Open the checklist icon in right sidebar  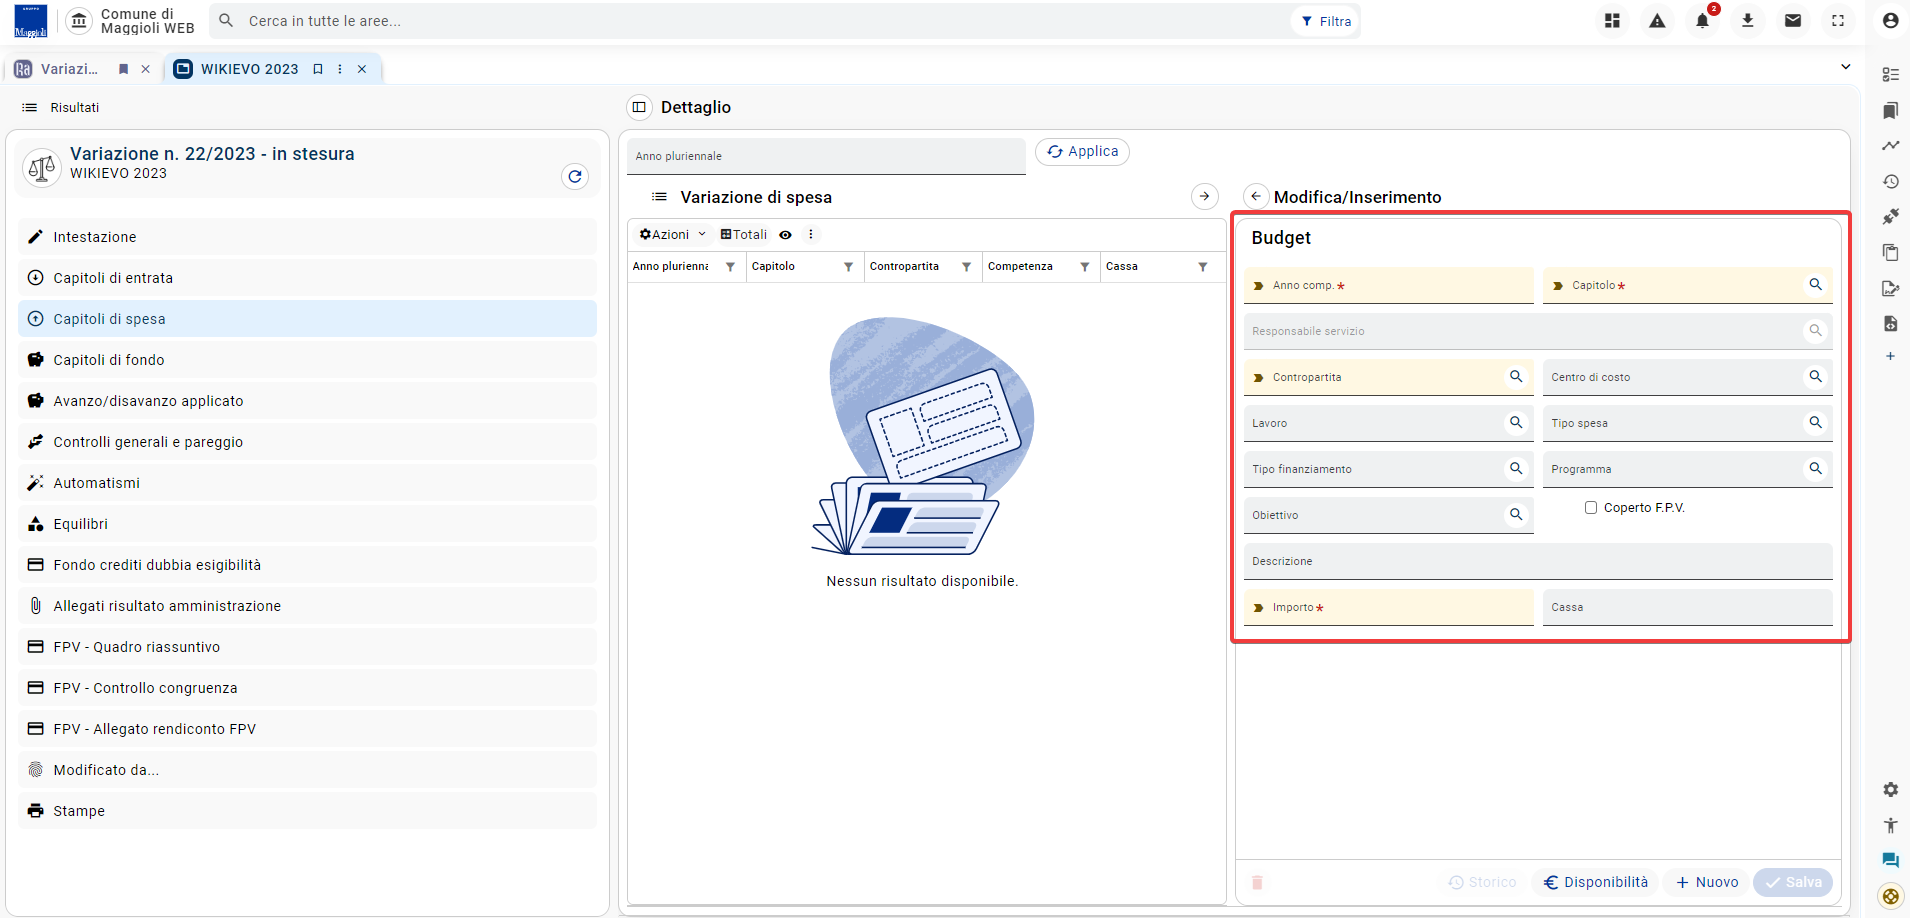pyautogui.click(x=1890, y=75)
